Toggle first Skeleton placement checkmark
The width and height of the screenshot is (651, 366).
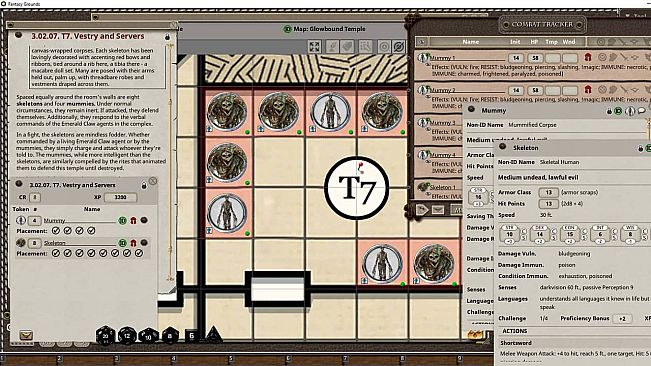[56, 253]
